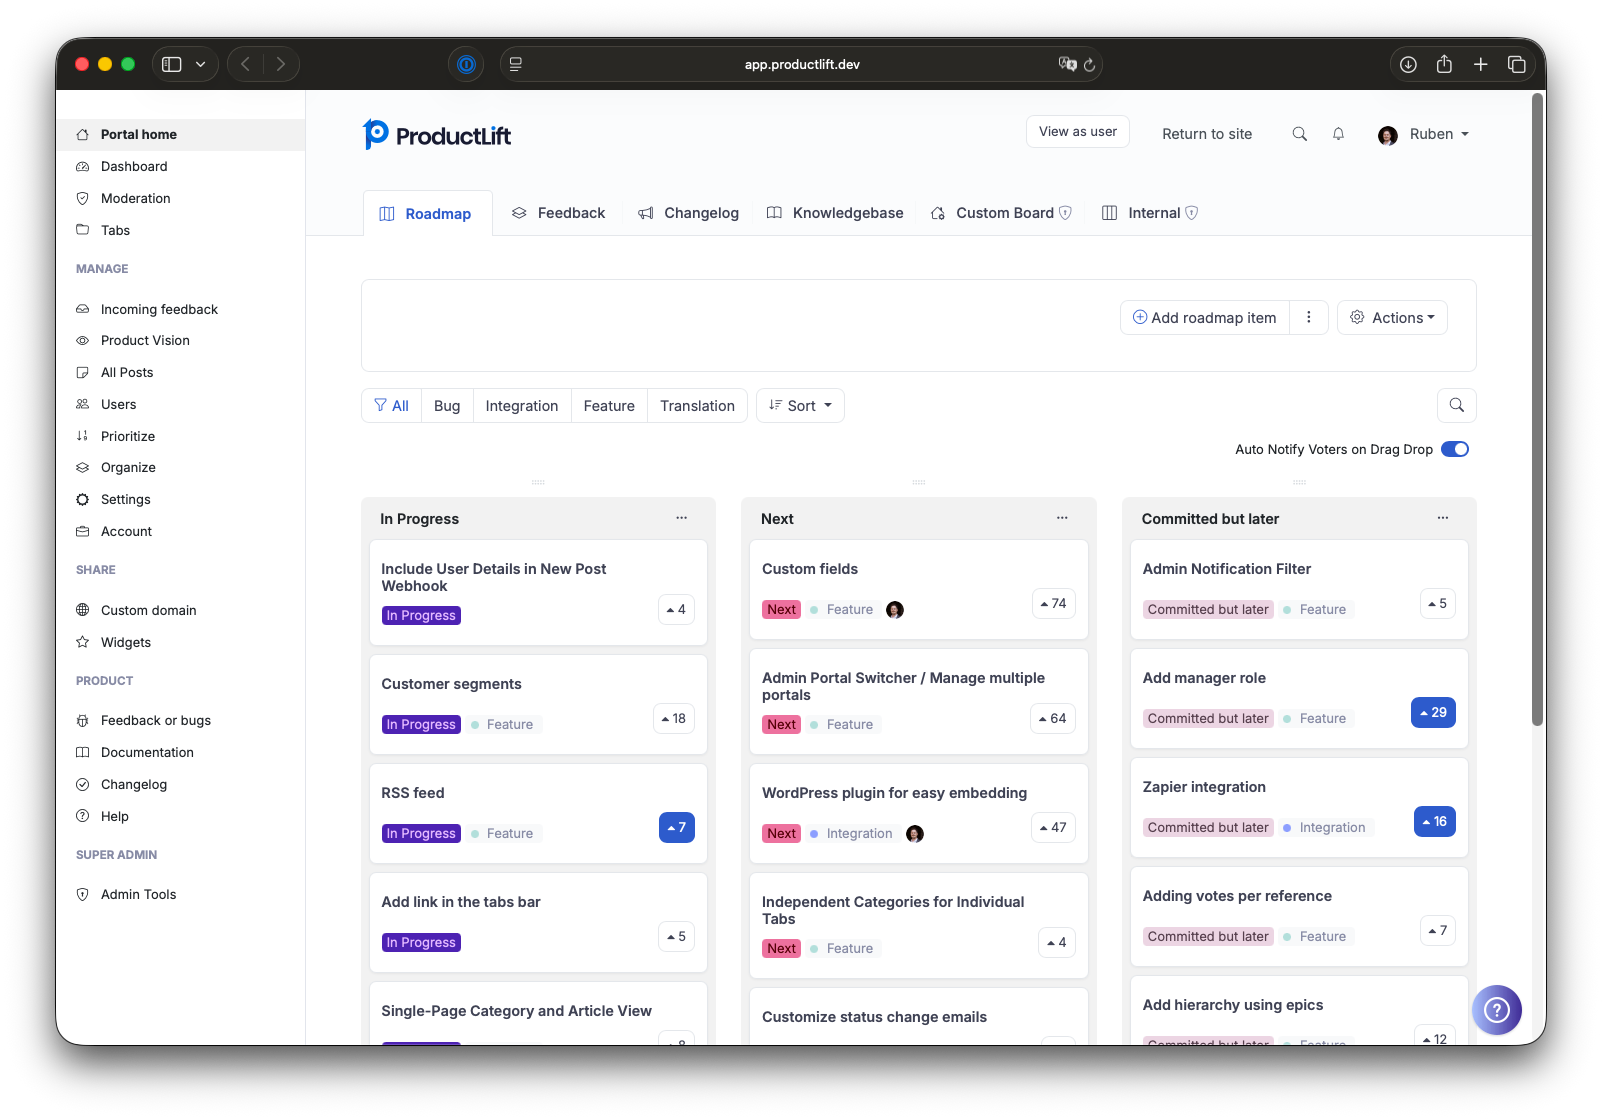Open Safari sidebar toggle

[172, 64]
